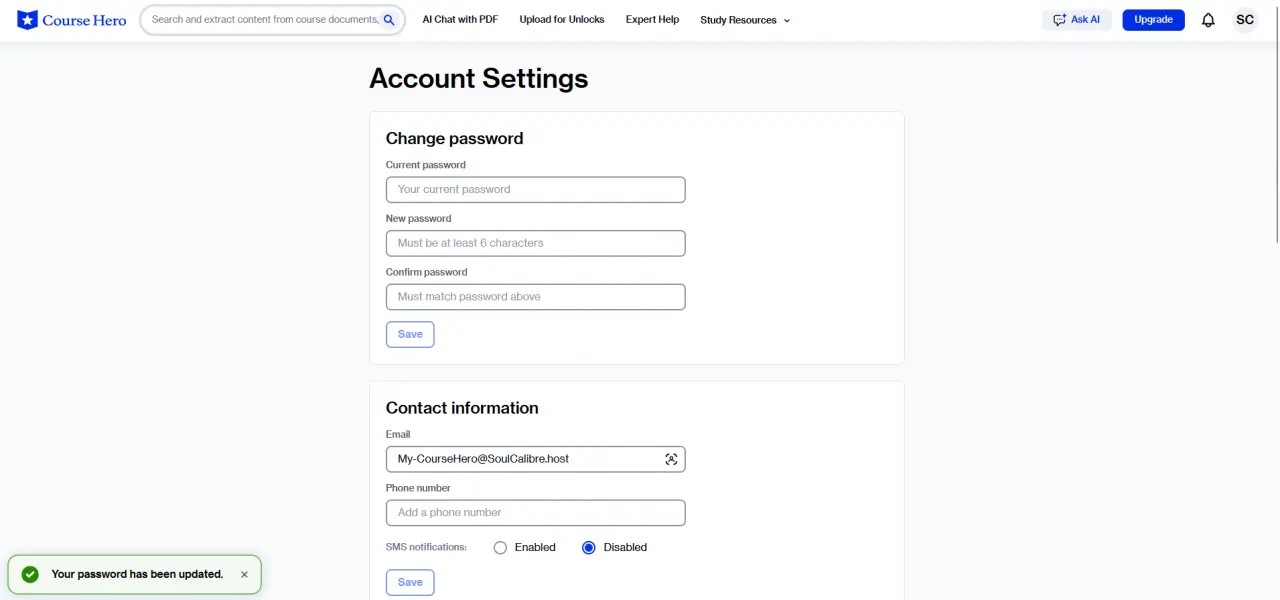
Task: Click the search magnifier icon
Action: [389, 20]
